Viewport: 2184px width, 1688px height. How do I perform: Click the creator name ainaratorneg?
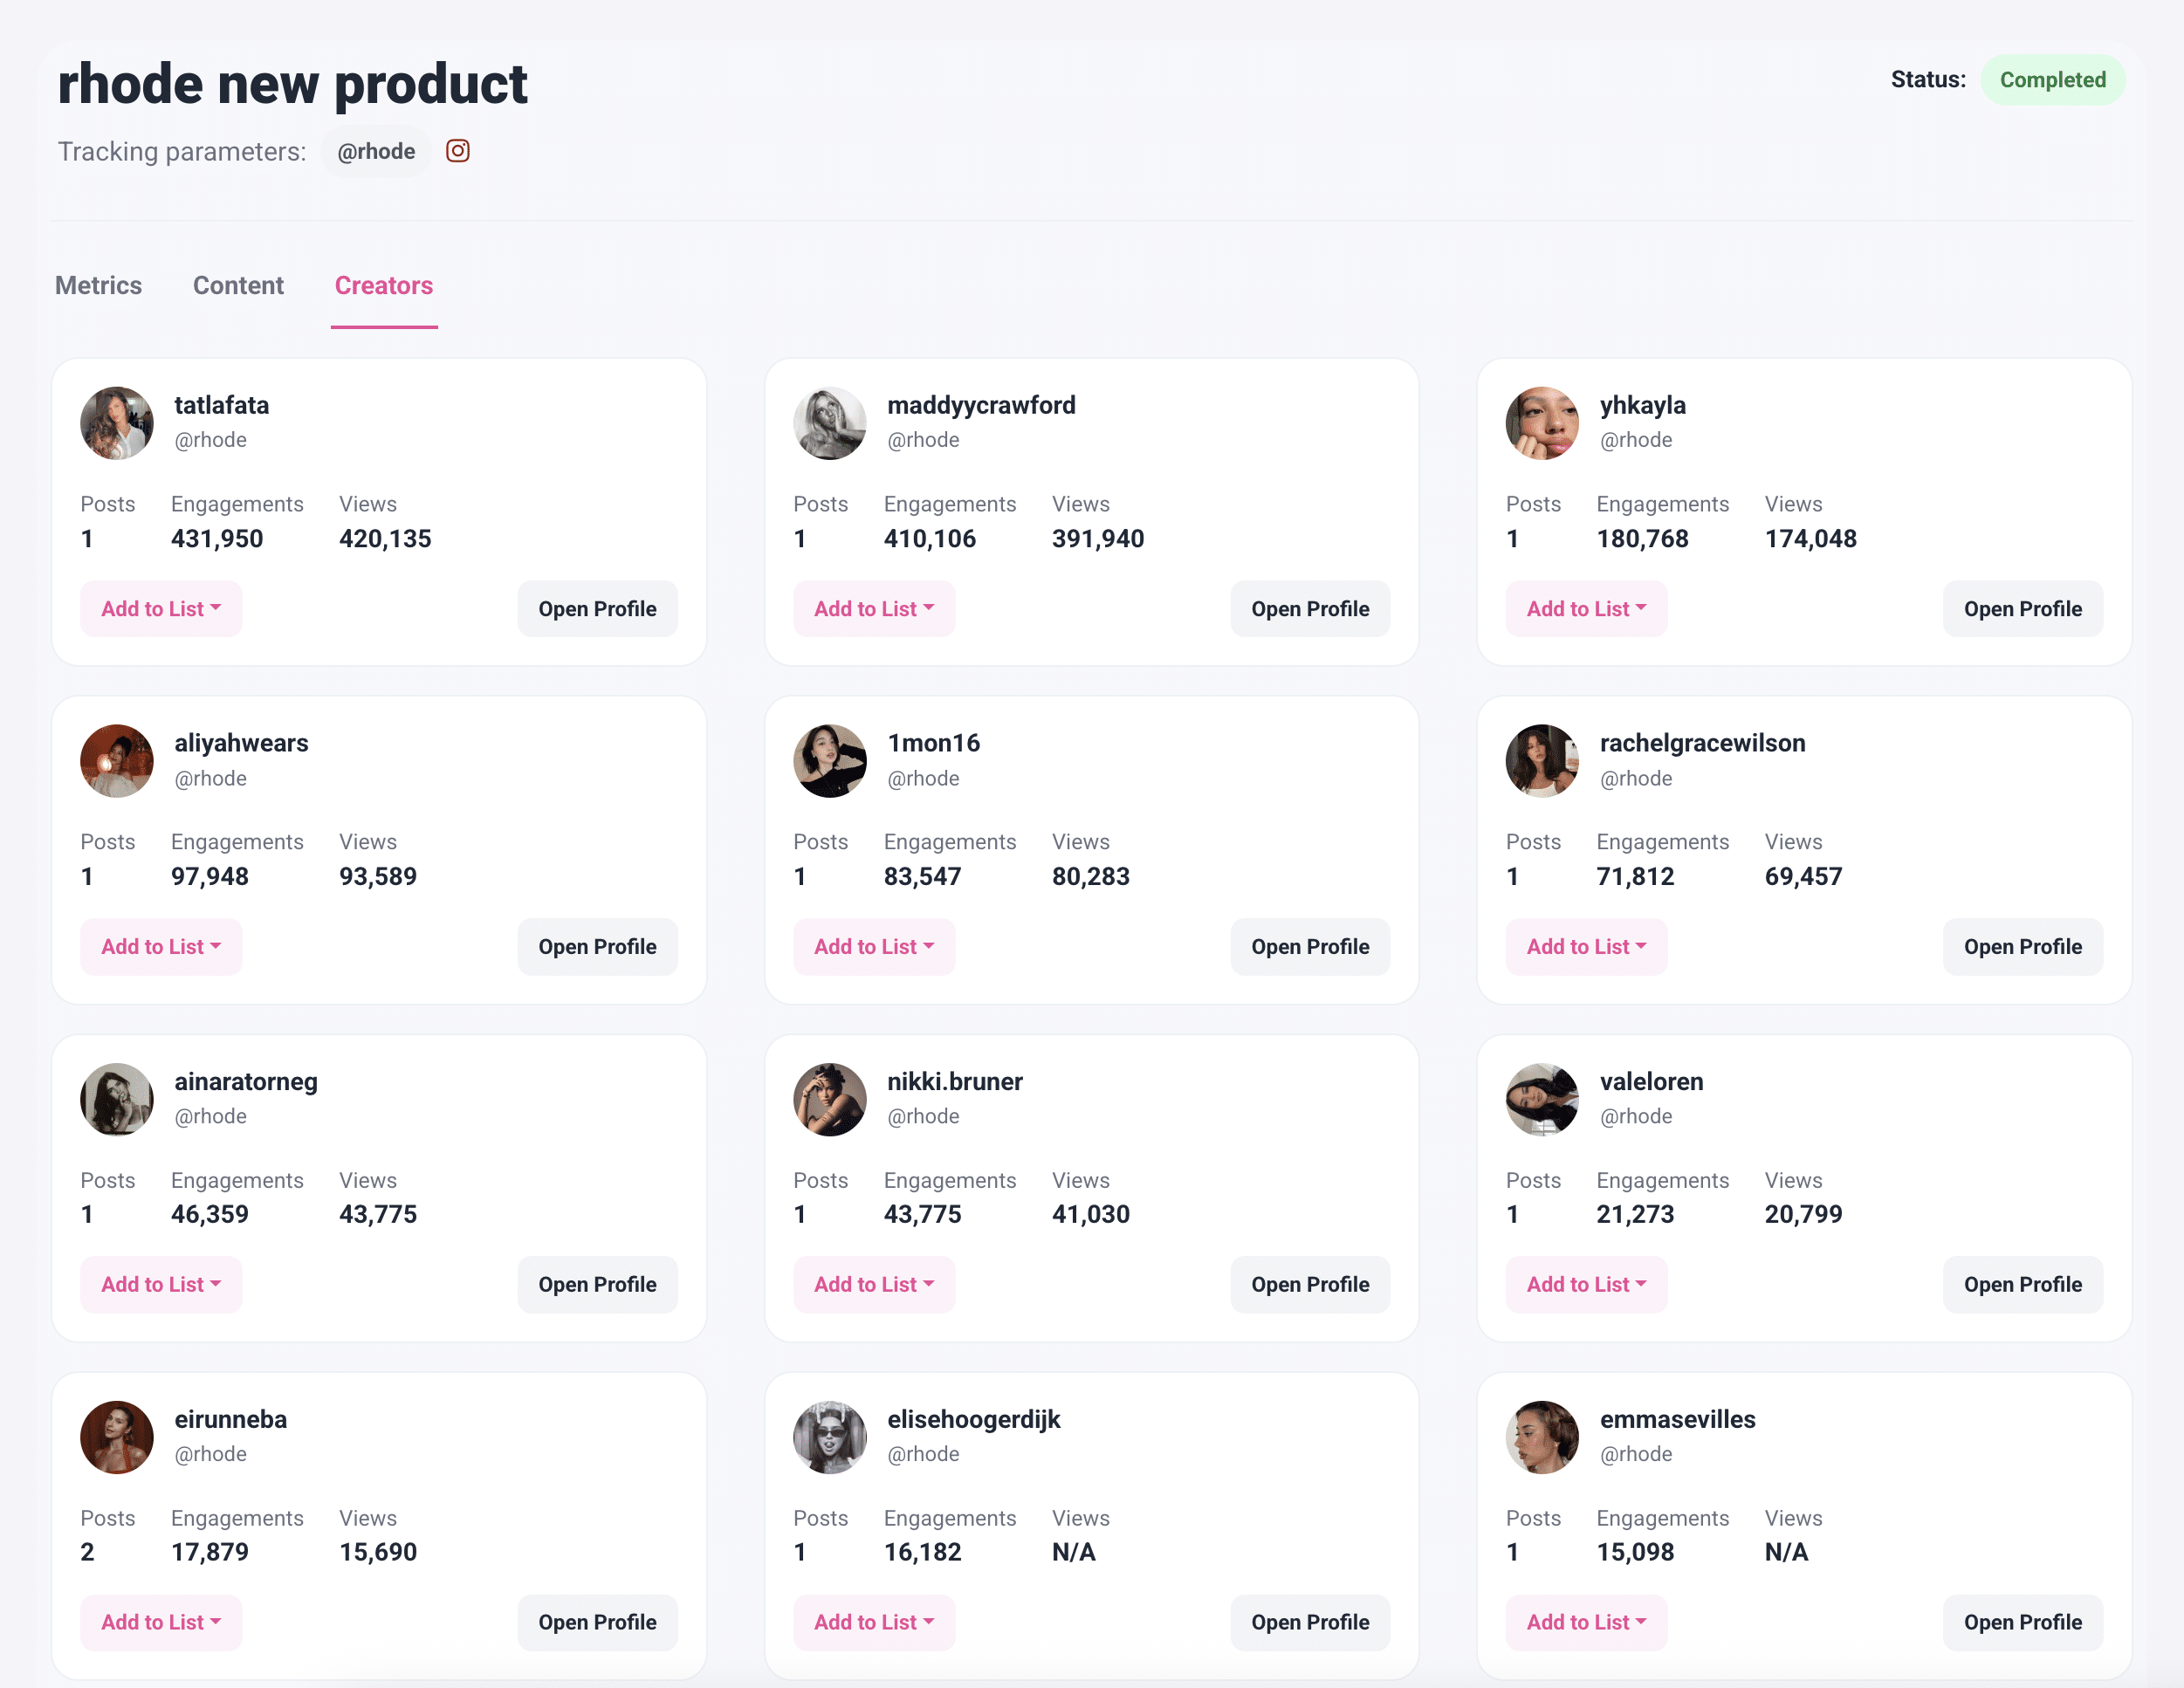point(246,1081)
